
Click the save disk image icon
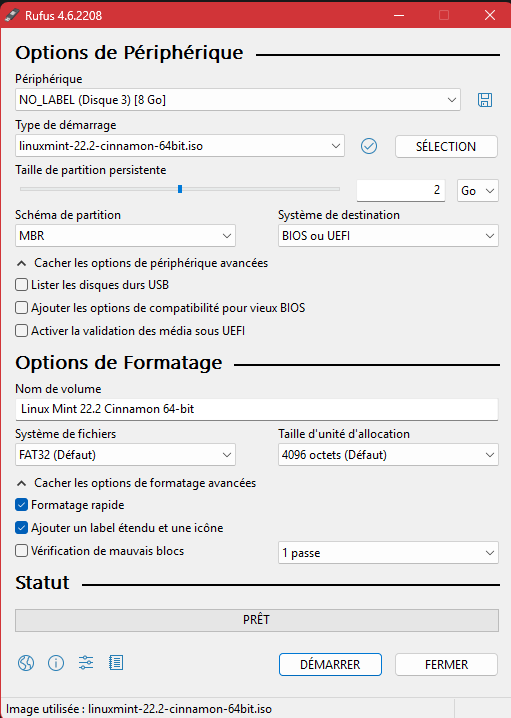pos(485,100)
